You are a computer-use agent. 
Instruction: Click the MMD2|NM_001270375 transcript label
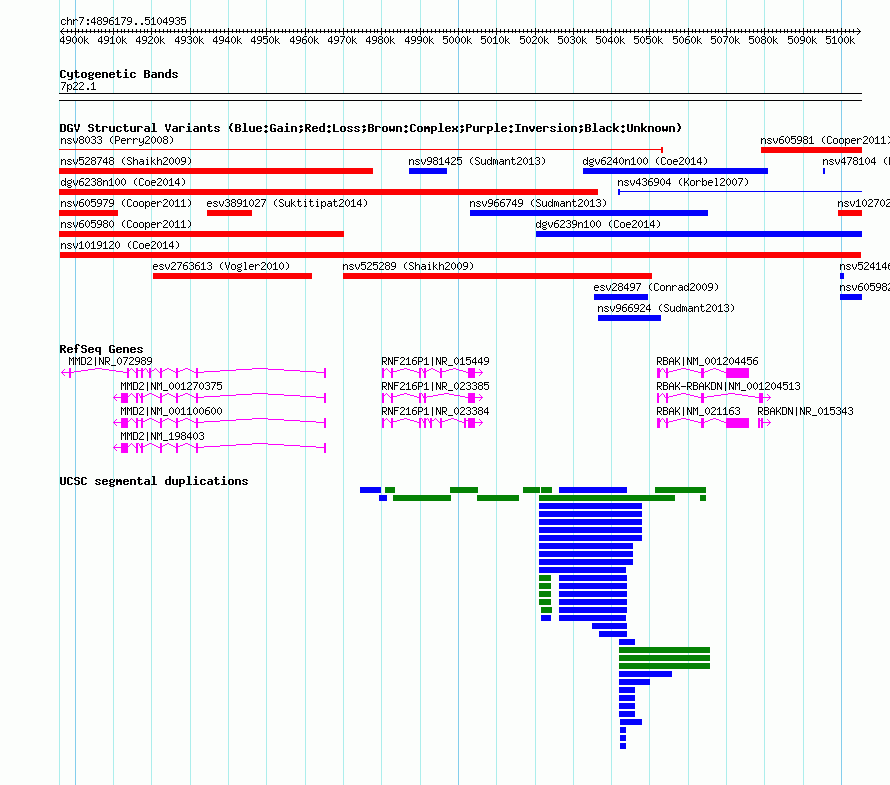(x=171, y=386)
